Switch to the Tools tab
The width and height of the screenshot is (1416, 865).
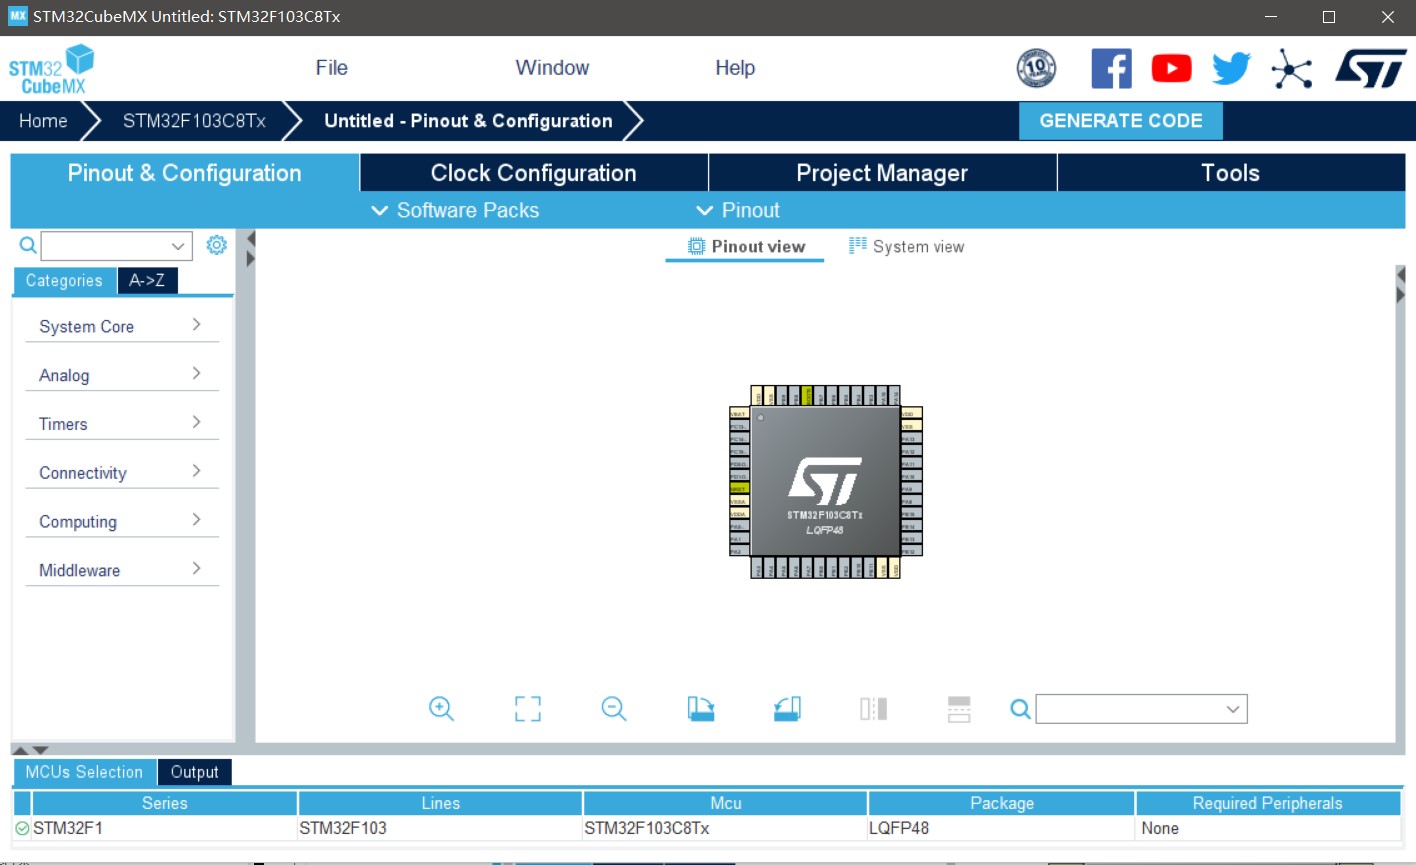pos(1230,173)
